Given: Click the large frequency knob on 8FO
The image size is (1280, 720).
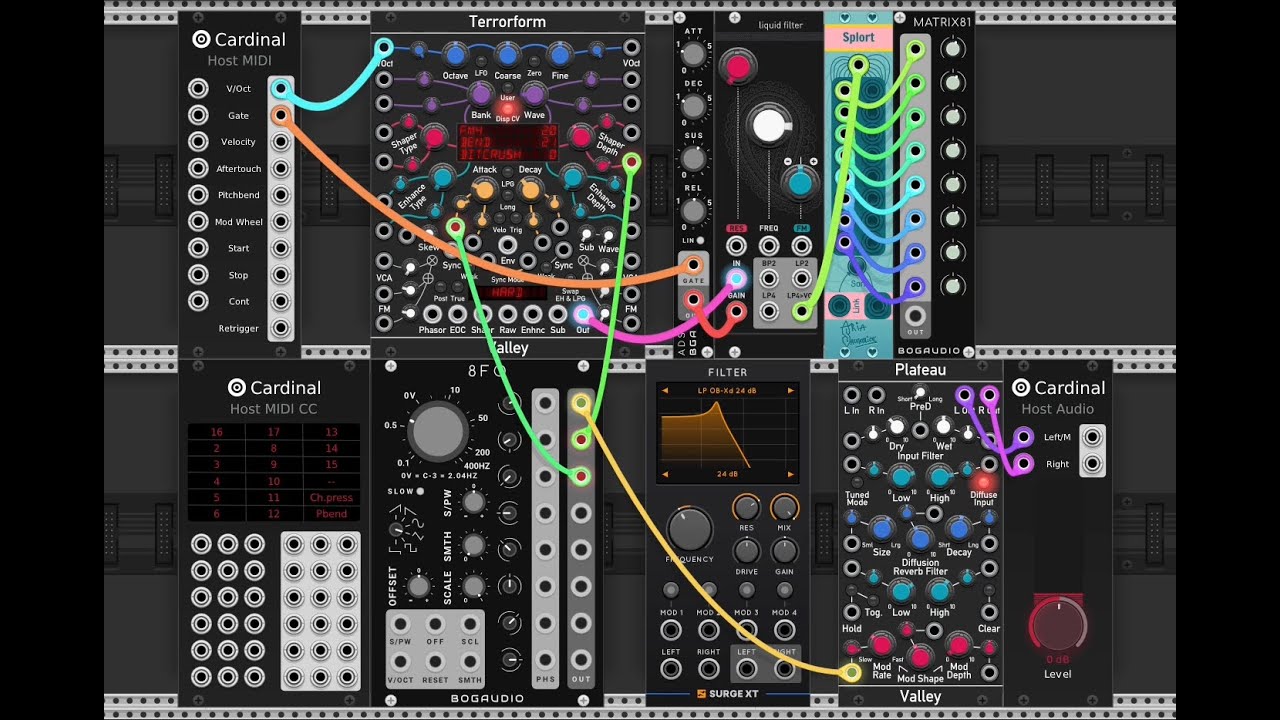Looking at the screenshot, I should click(437, 432).
